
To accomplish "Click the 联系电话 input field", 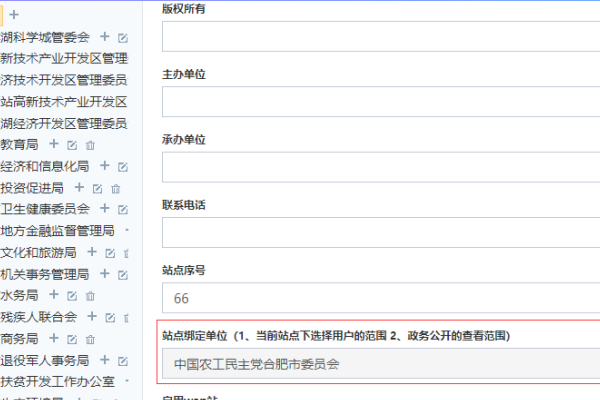I will point(380,232).
